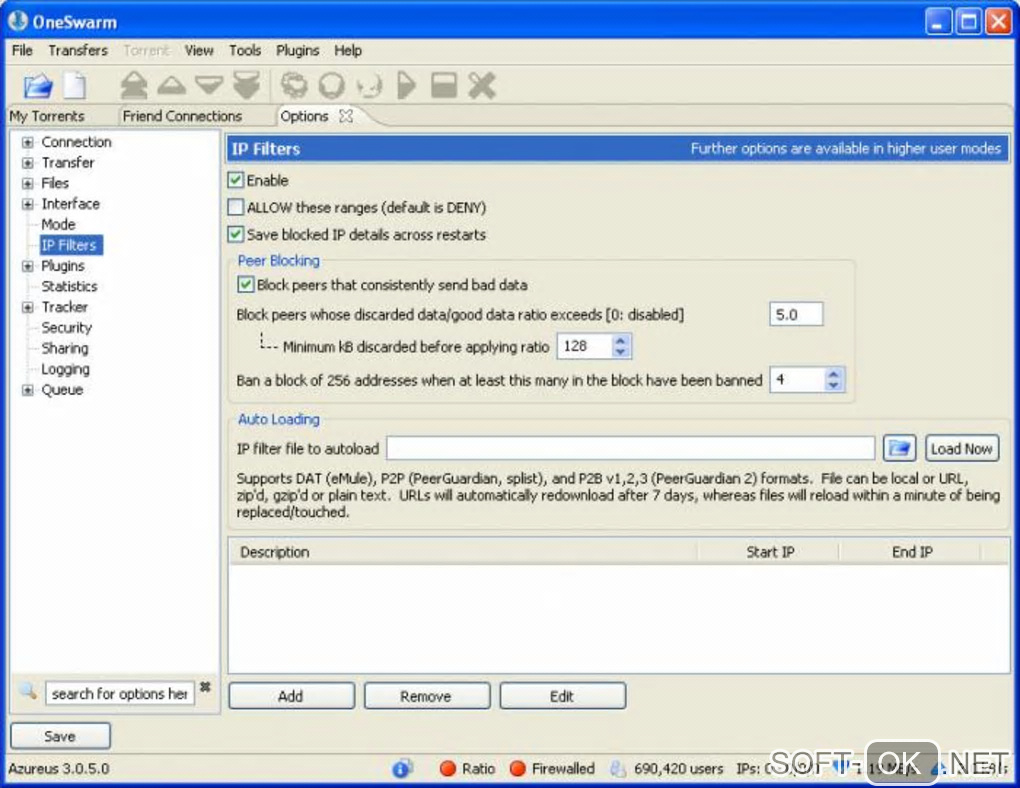This screenshot has width=1020, height=788.
Task: Expand the Files tree node
Action: [x=27, y=183]
